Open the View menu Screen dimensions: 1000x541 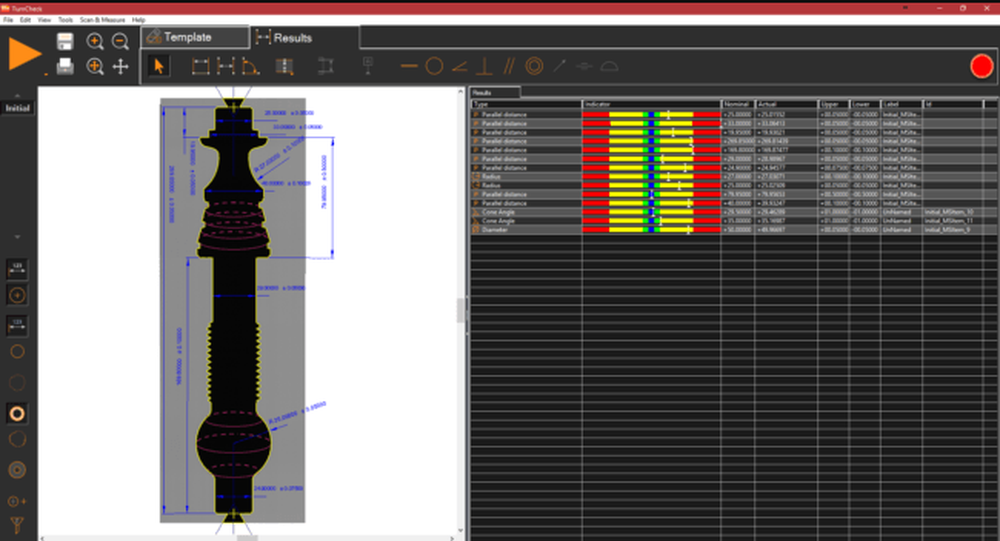[x=44, y=20]
